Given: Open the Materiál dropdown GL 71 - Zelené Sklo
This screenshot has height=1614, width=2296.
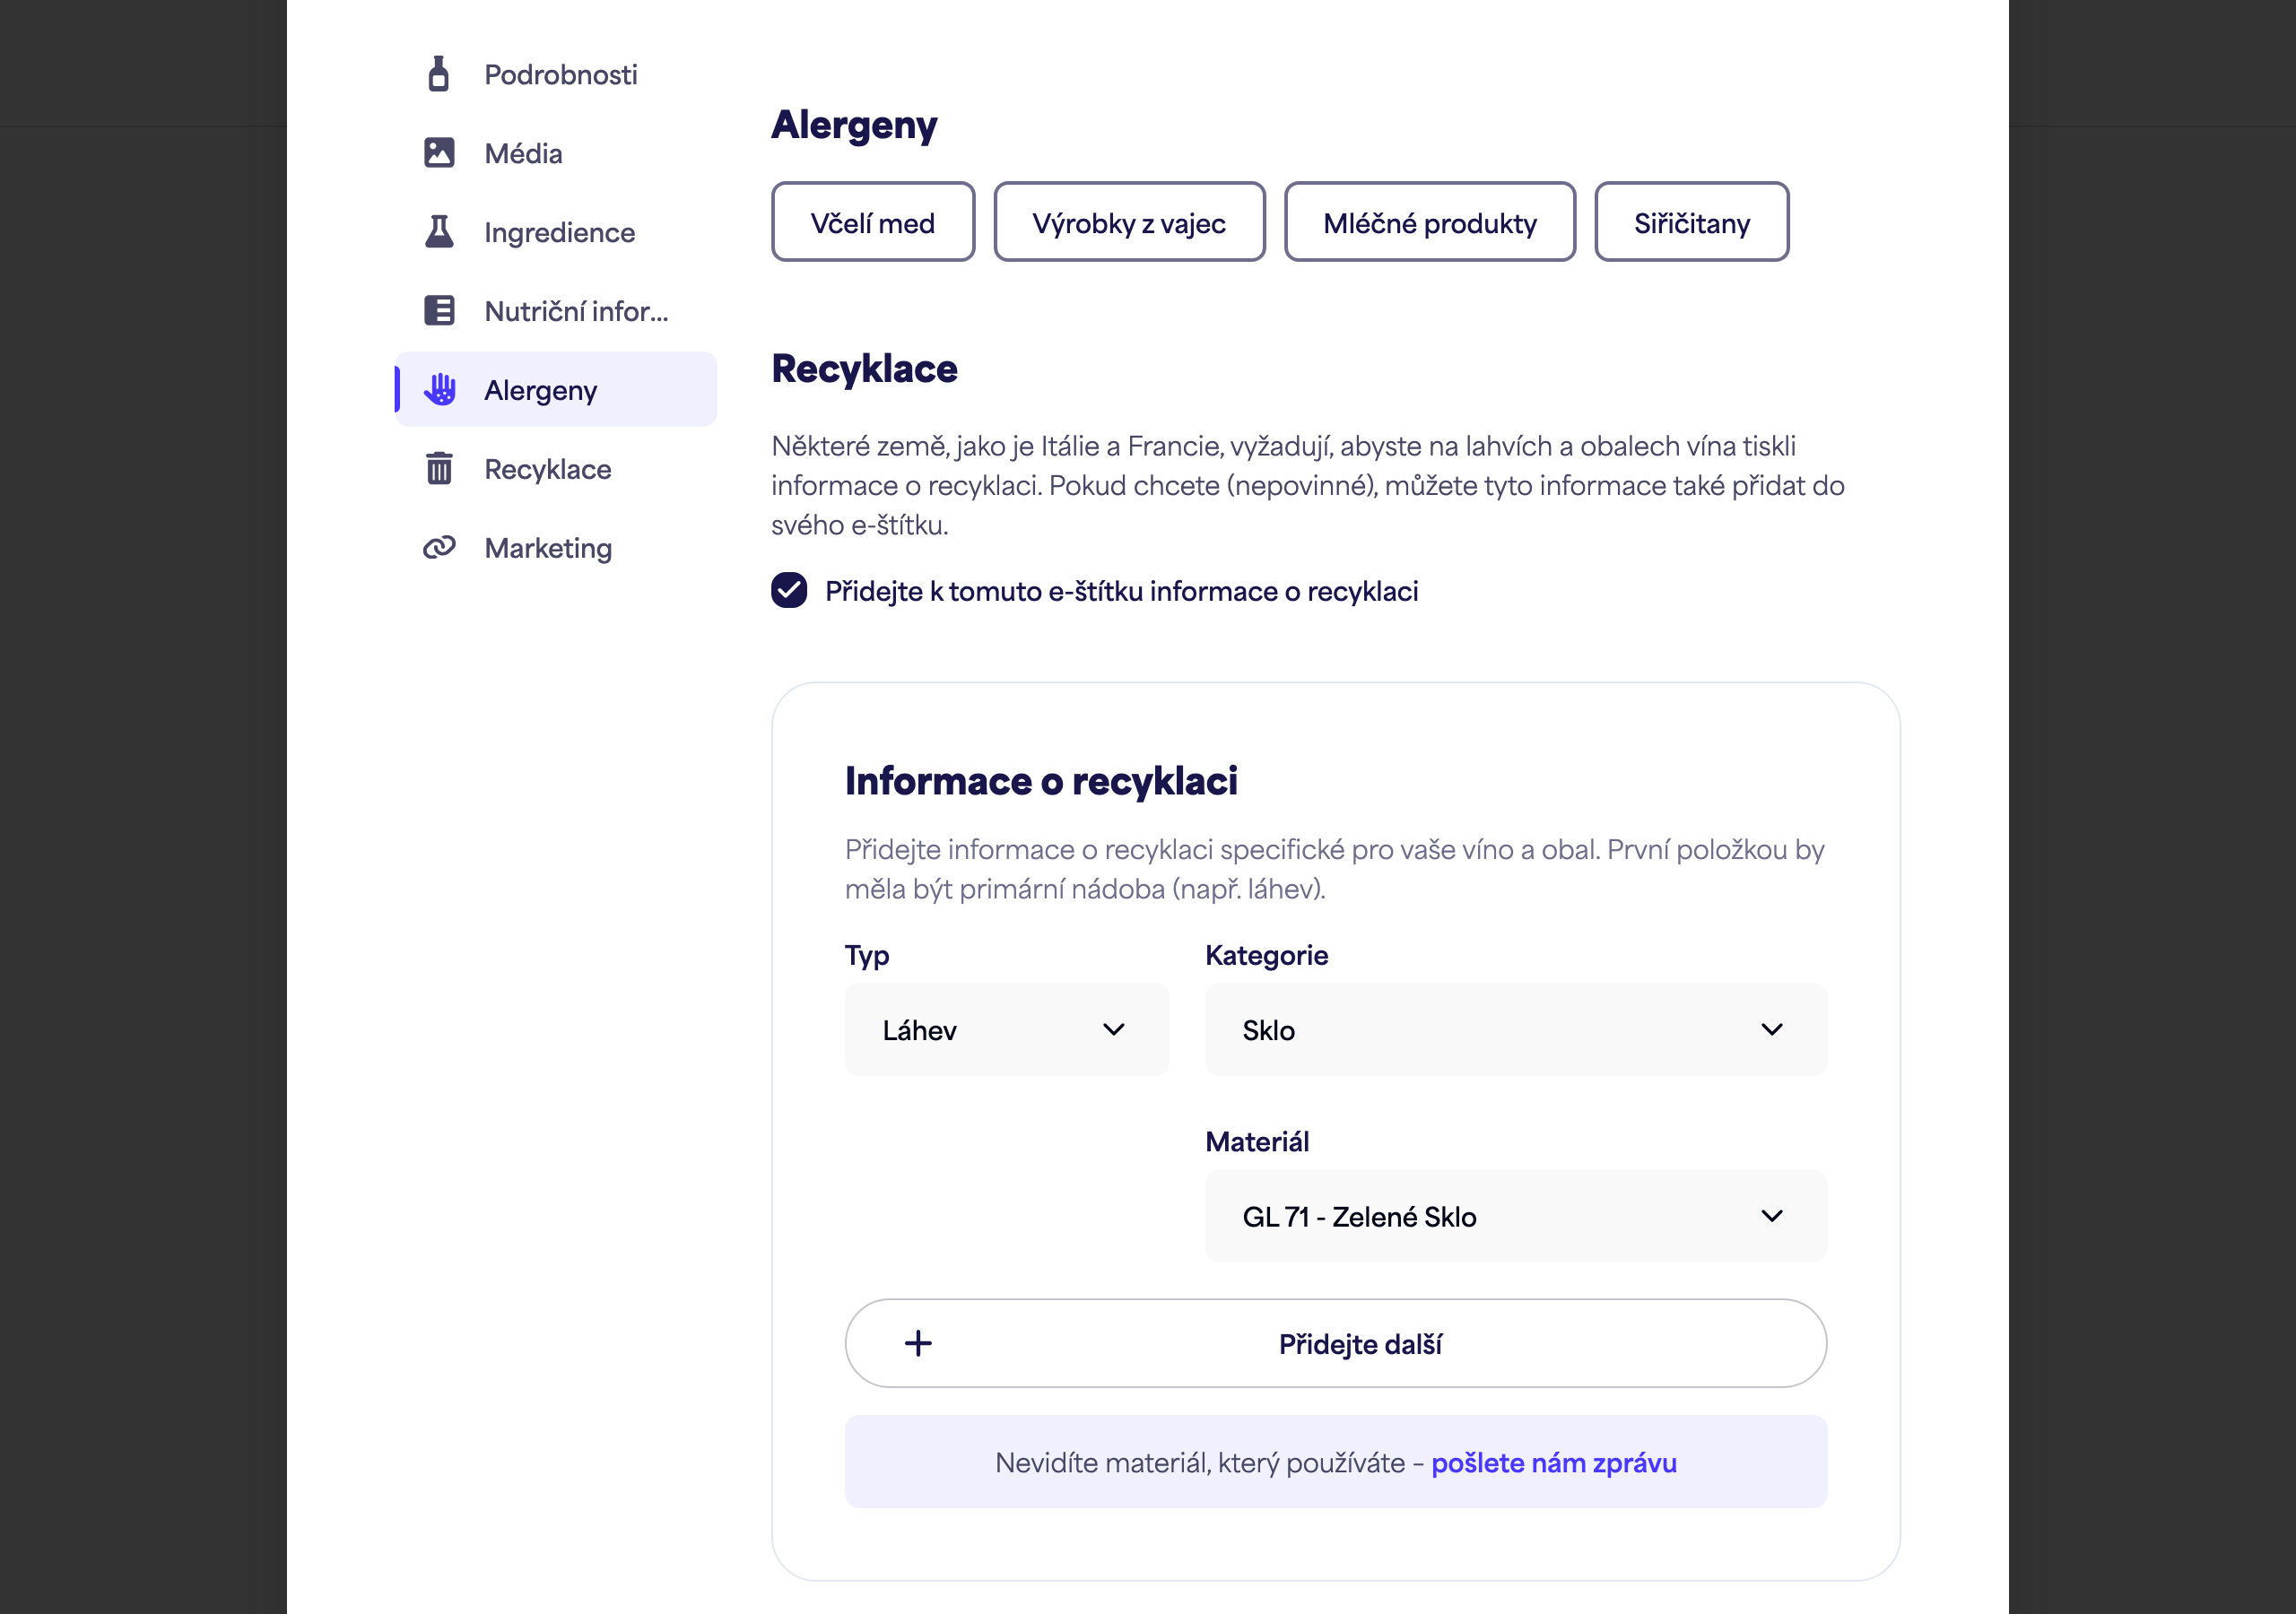Looking at the screenshot, I should click(1516, 1216).
